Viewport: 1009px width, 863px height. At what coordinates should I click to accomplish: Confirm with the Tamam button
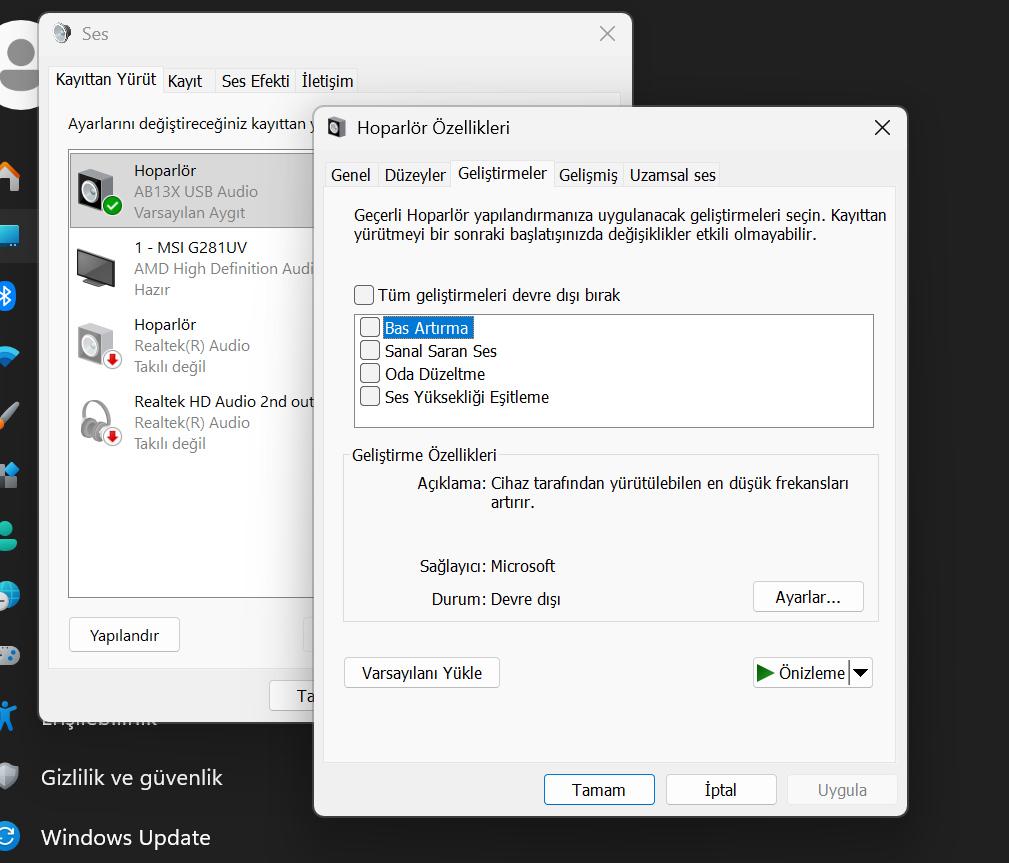(x=599, y=790)
